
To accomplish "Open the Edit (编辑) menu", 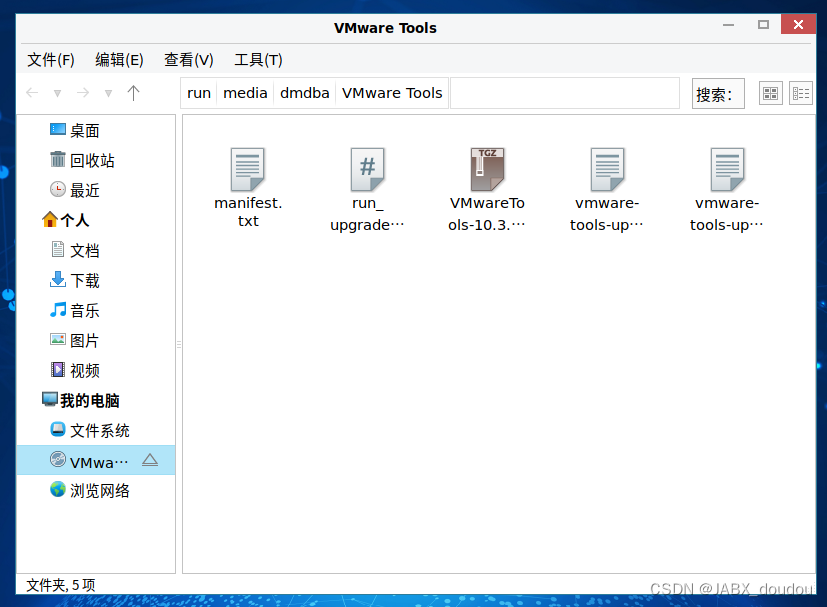I will point(119,60).
